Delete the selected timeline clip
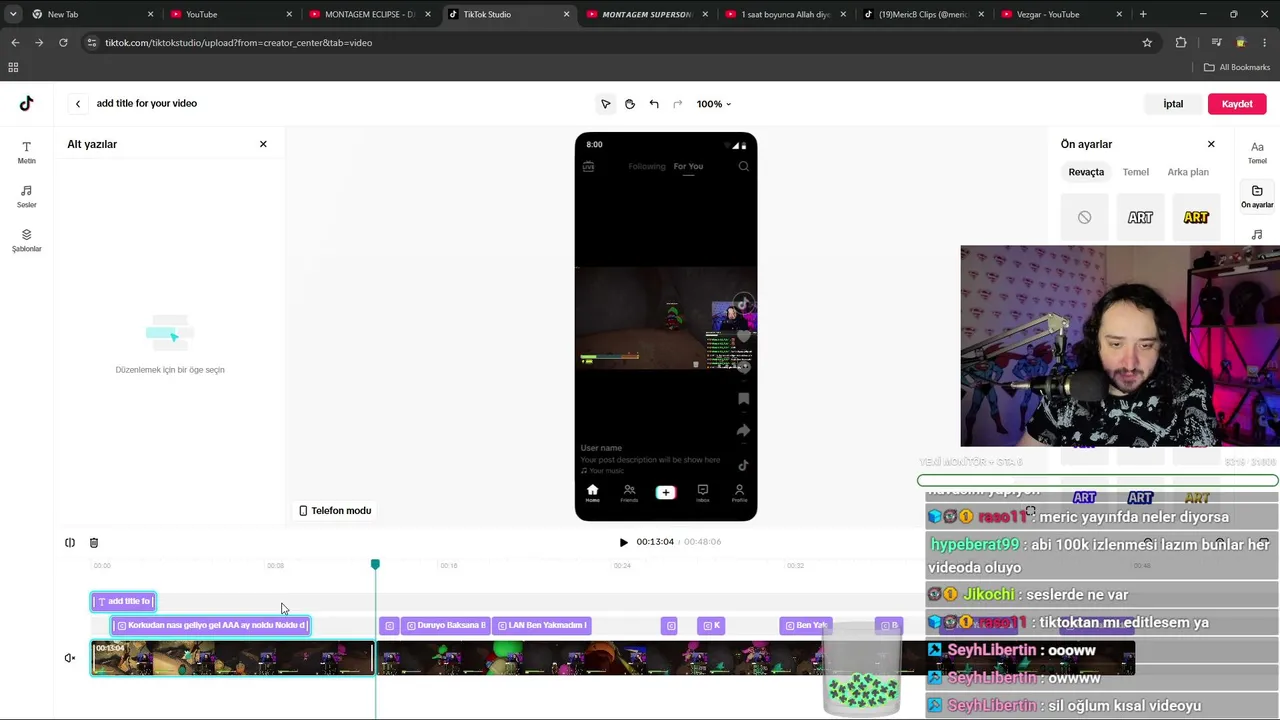 [94, 543]
